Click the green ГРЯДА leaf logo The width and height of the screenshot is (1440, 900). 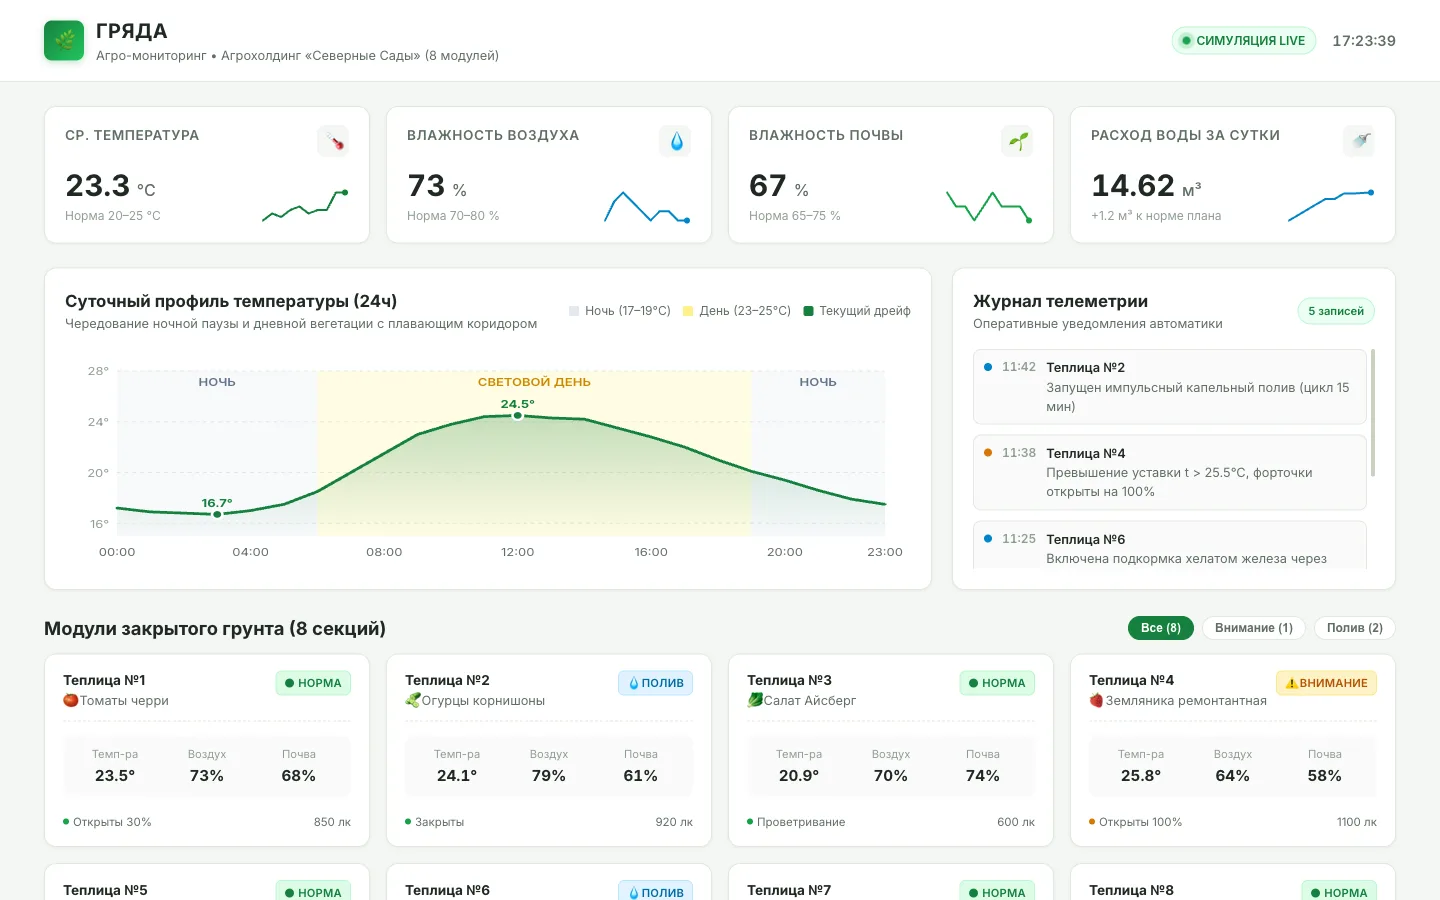point(64,41)
